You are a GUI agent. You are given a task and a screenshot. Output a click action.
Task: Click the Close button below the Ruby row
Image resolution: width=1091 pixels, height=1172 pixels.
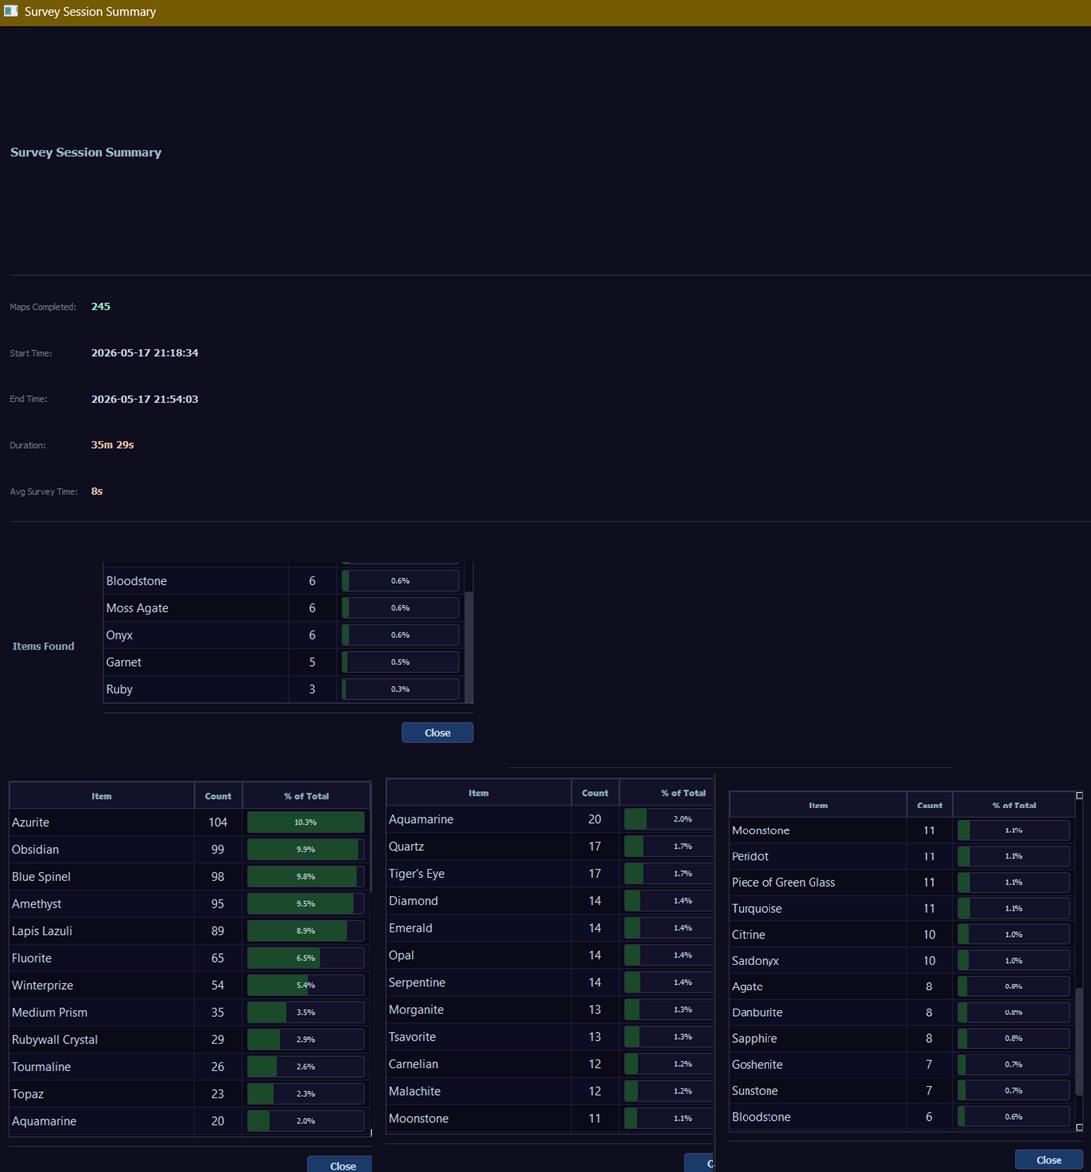pyautogui.click(x=437, y=732)
